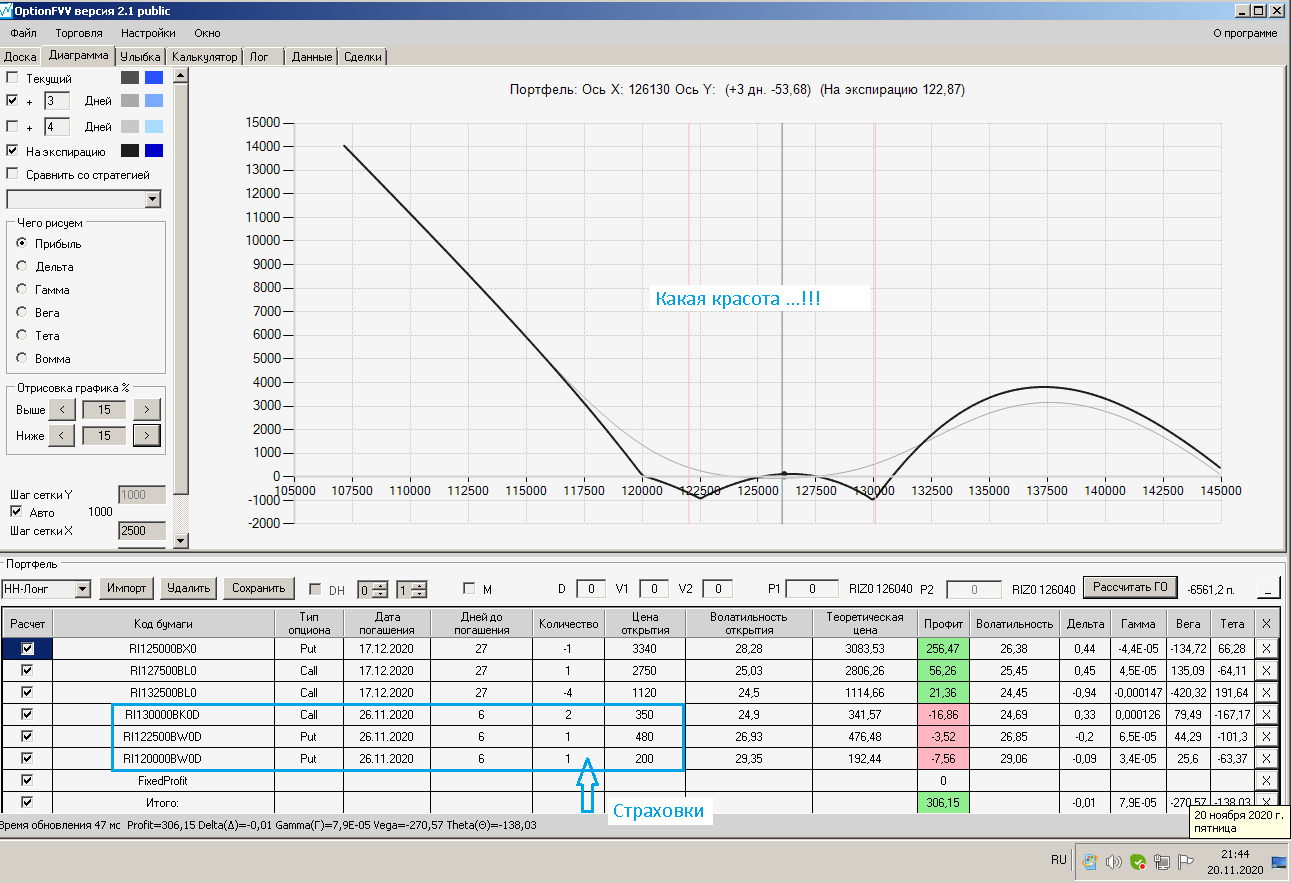Screen dimensions: 1291x883
Task: Remove the RI127500BL0 position using X
Action: click(1267, 670)
